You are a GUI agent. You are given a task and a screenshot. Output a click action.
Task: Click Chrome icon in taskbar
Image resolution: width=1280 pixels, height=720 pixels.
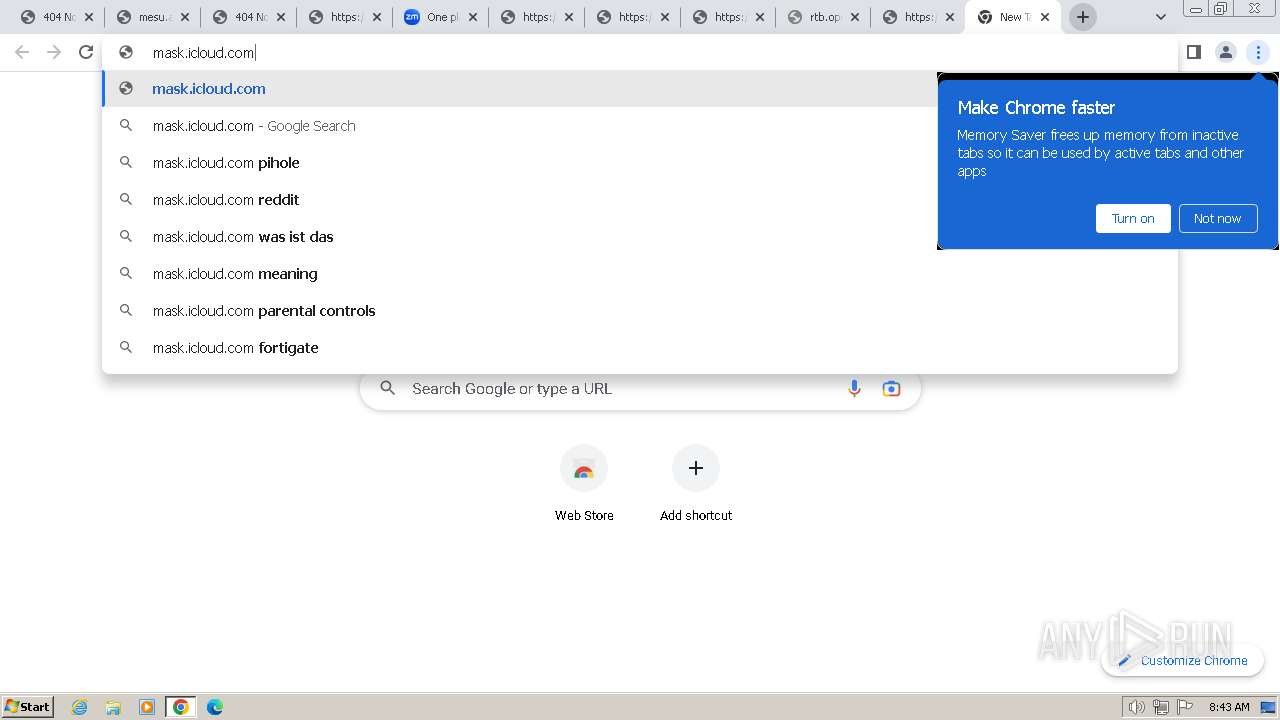(181, 707)
